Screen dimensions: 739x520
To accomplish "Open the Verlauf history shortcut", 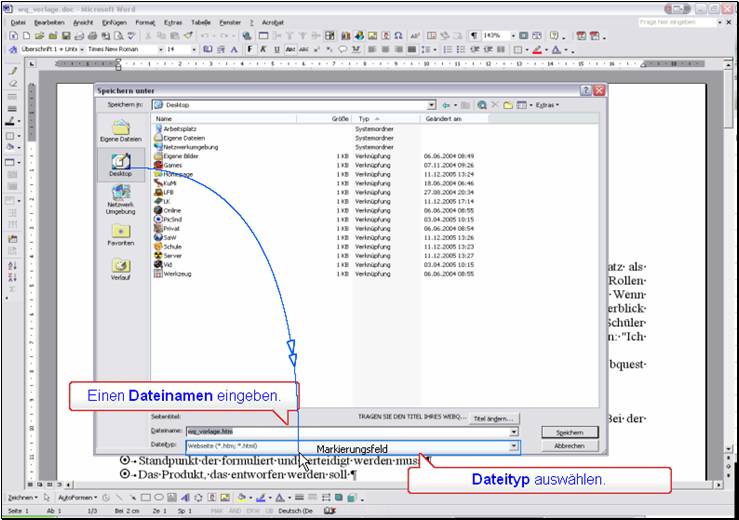I will 120,270.
